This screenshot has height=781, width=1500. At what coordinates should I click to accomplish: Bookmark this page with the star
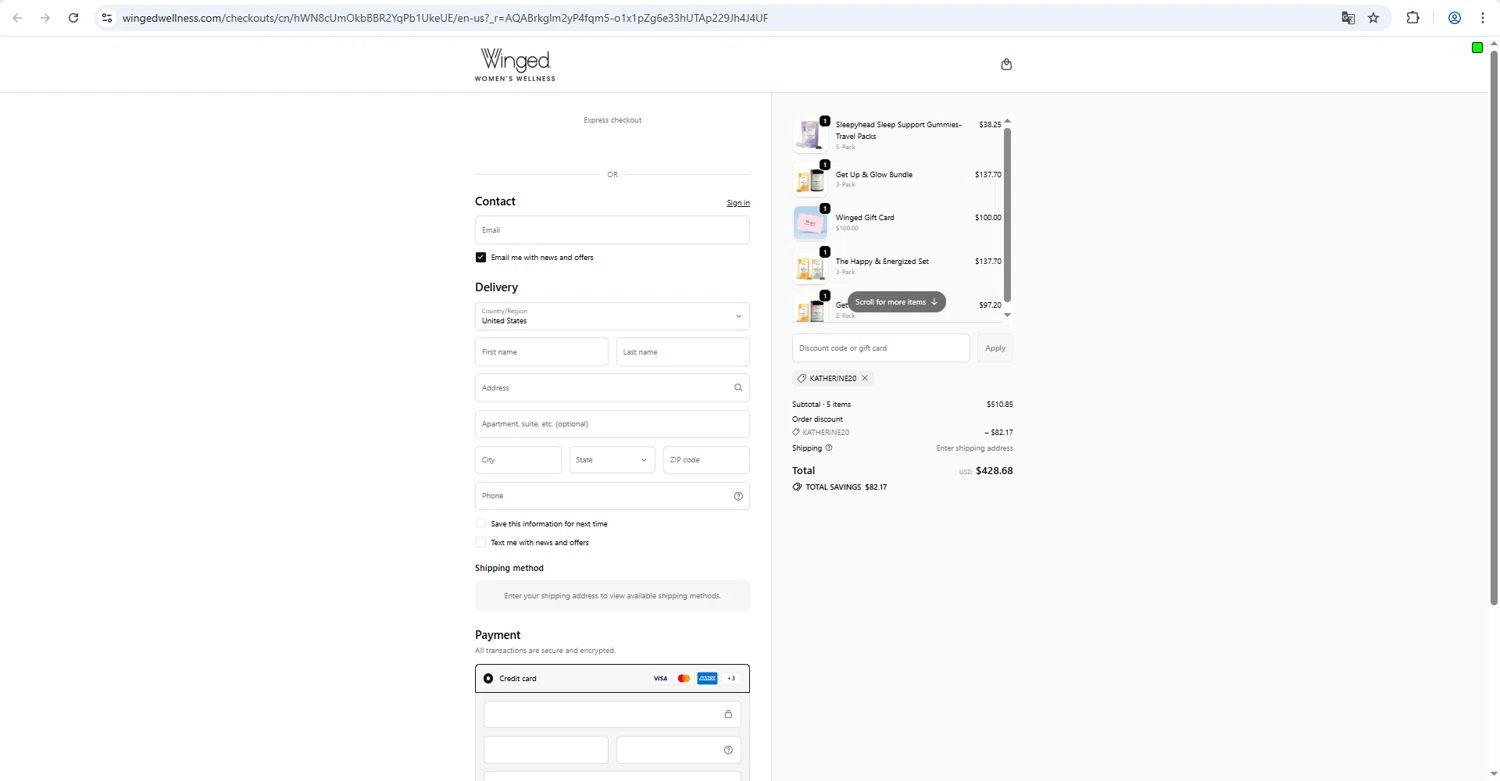coord(1374,18)
